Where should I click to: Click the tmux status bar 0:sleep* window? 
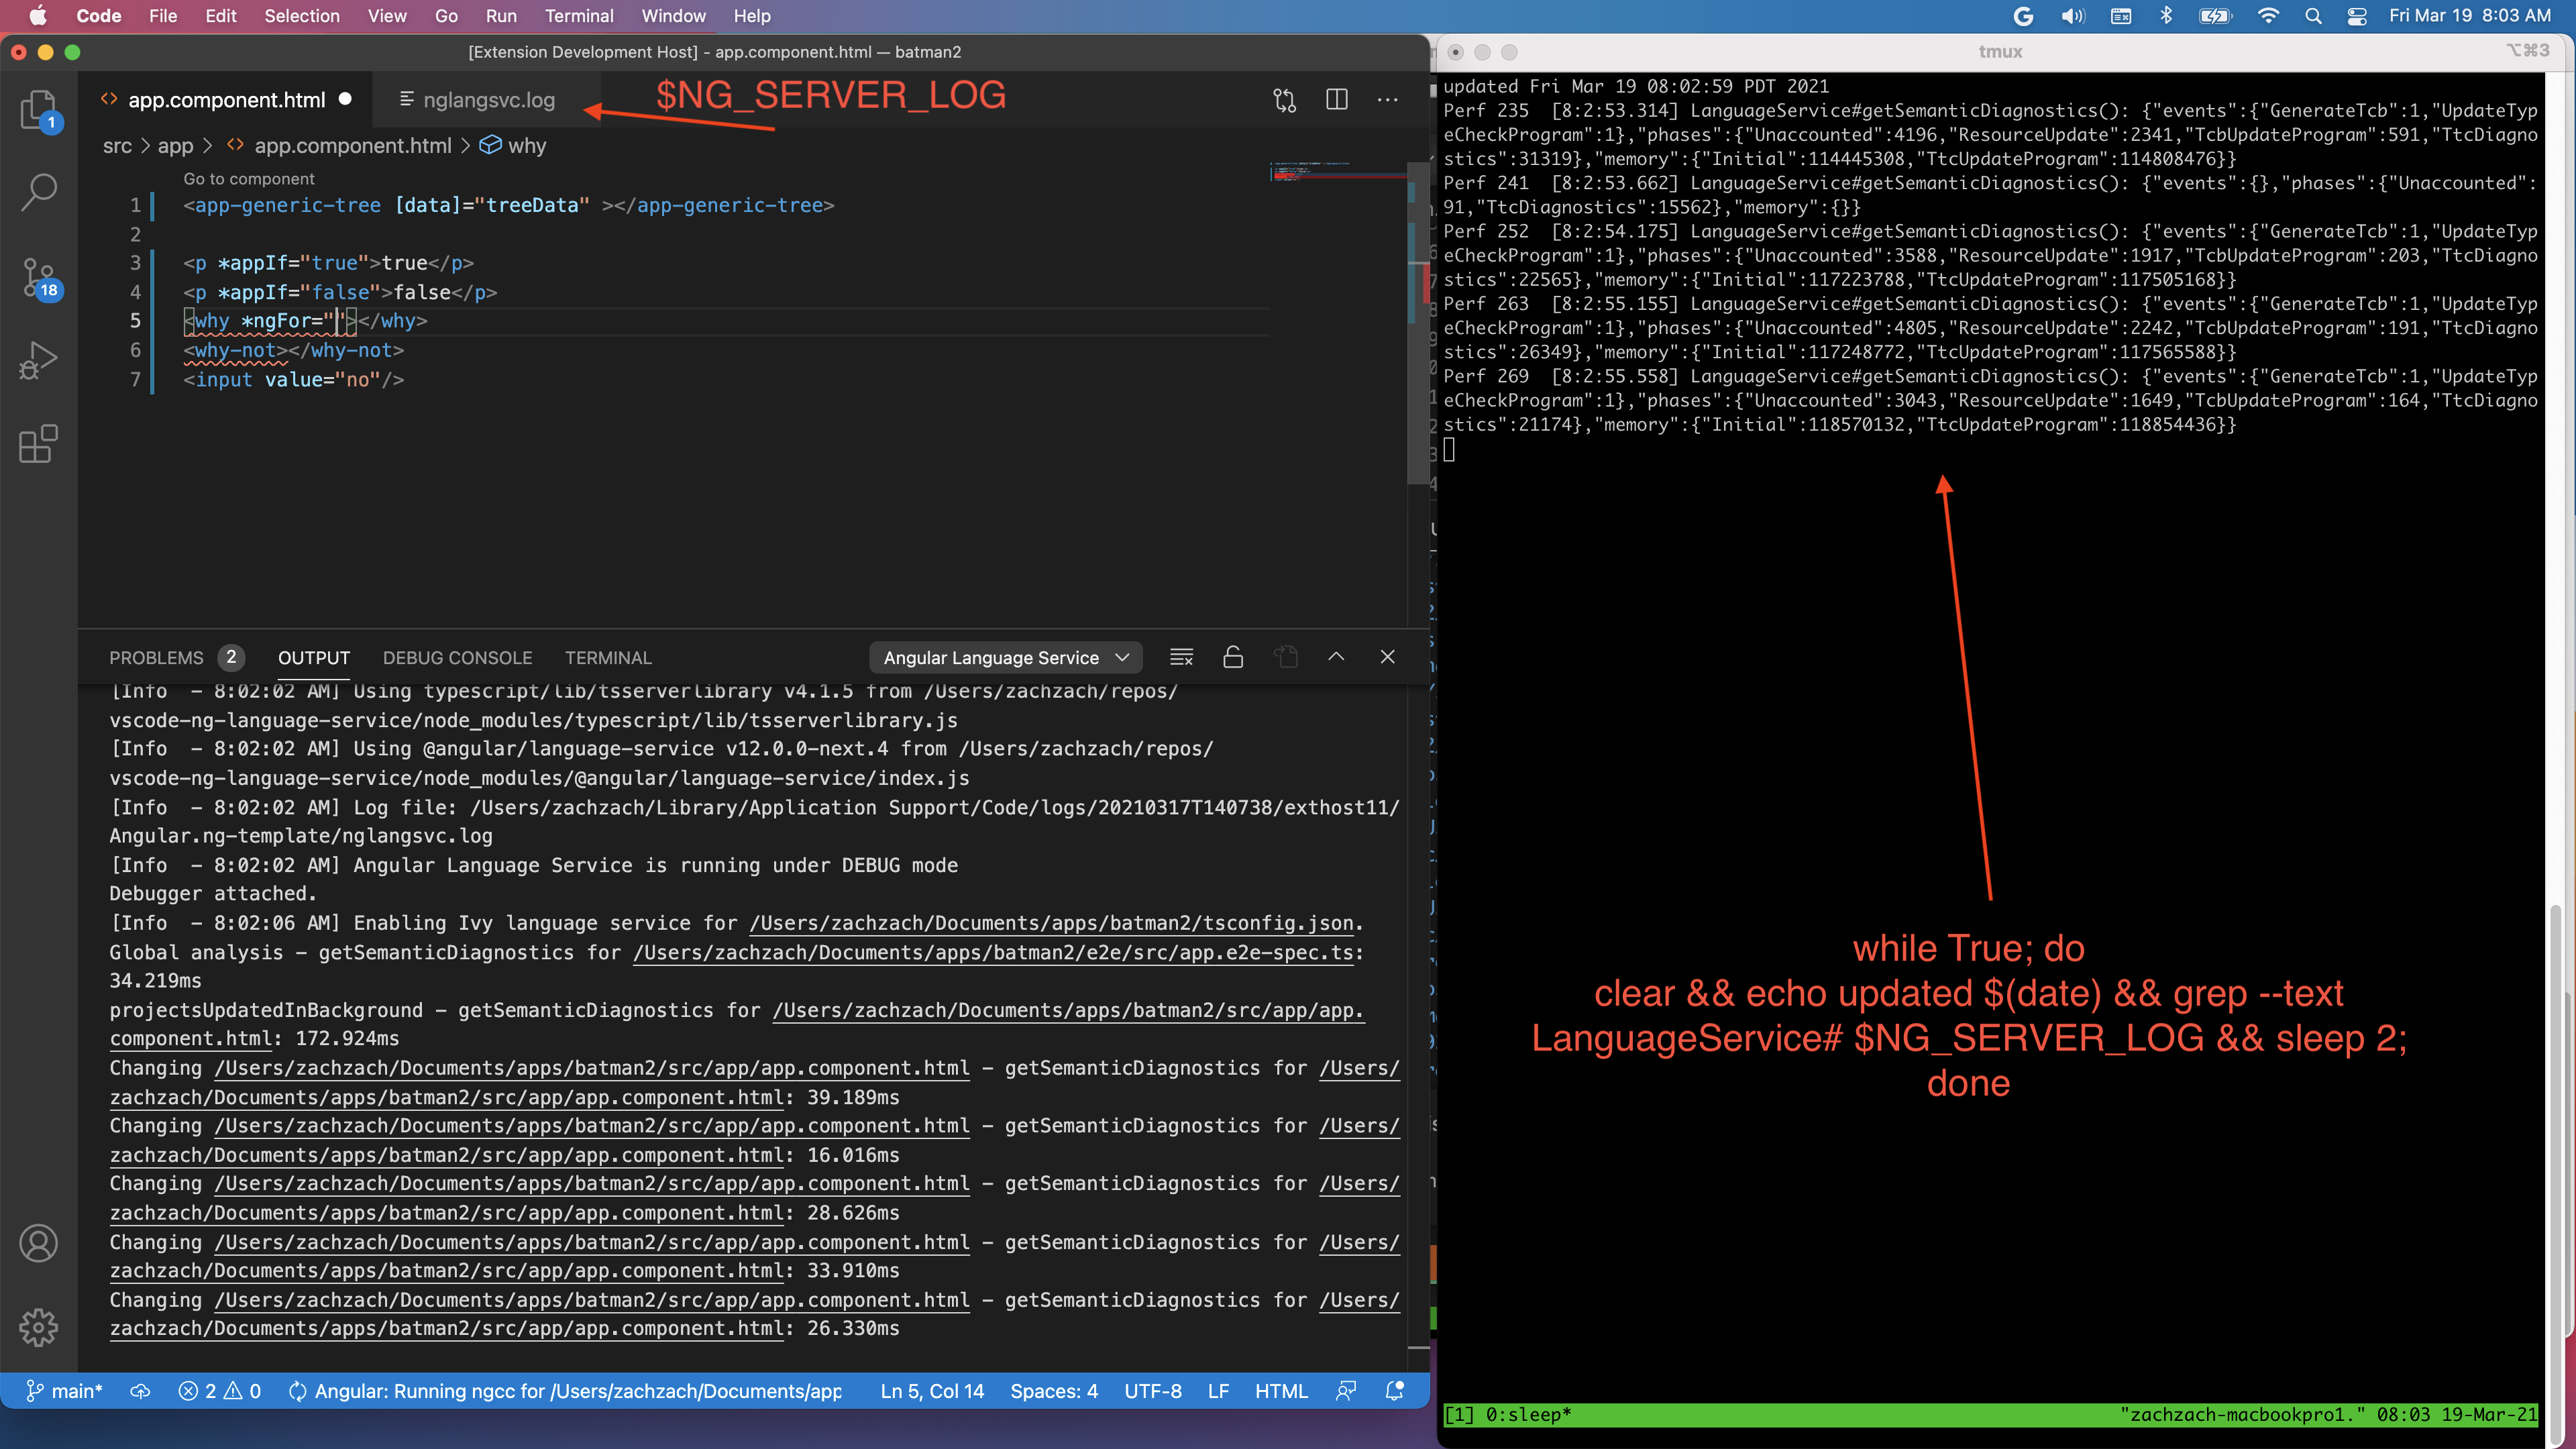pyautogui.click(x=1528, y=1415)
